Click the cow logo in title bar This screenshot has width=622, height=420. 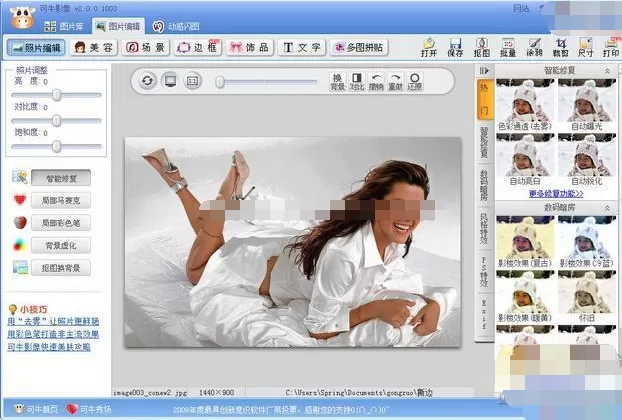point(22,17)
